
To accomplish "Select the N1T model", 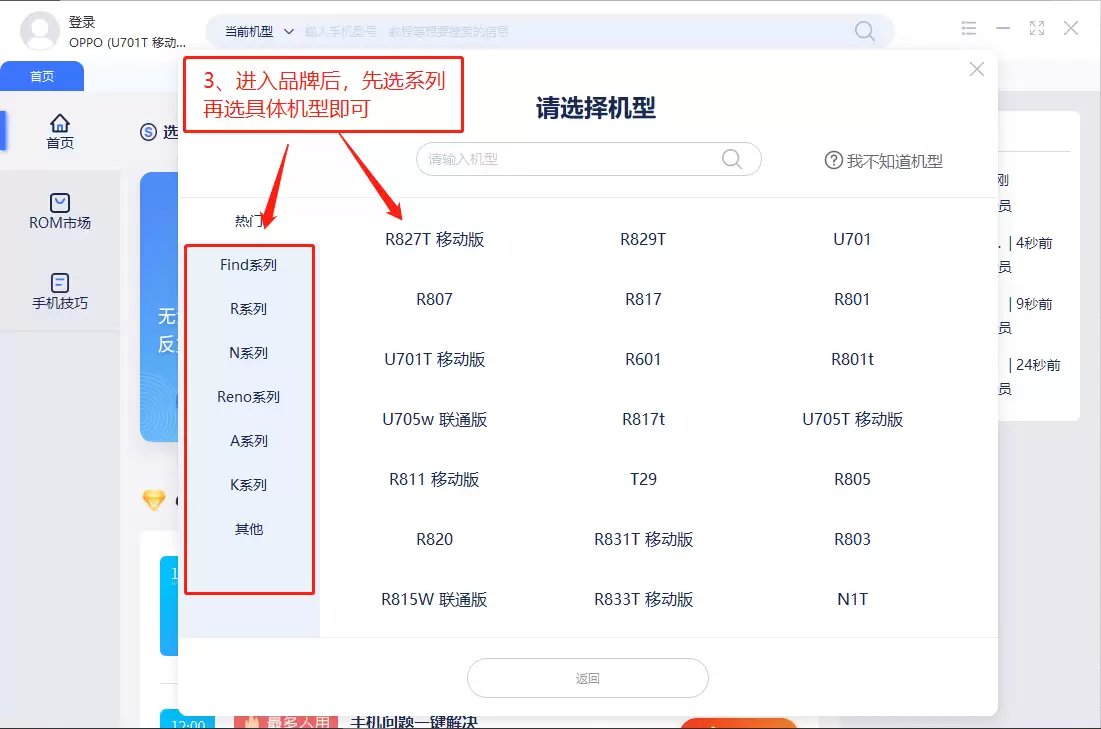I will 851,599.
